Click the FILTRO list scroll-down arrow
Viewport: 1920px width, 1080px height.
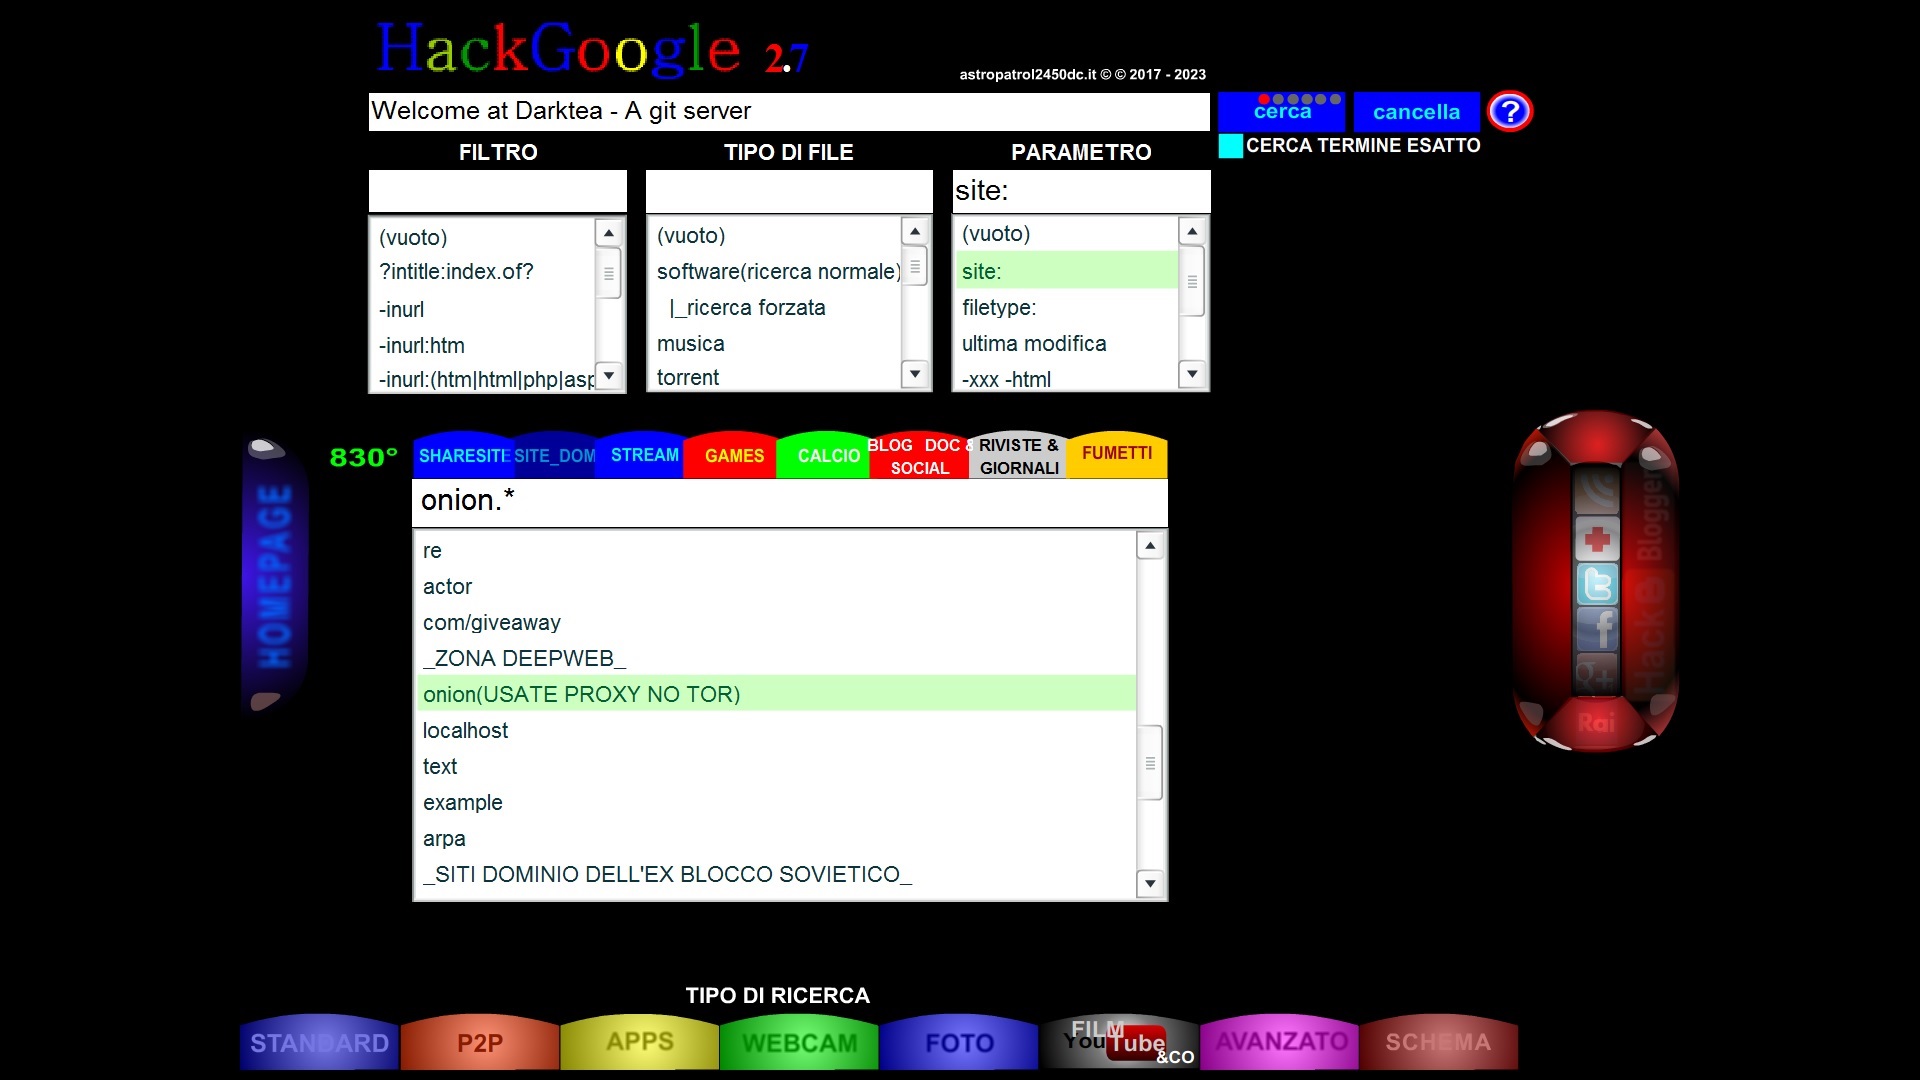(608, 376)
